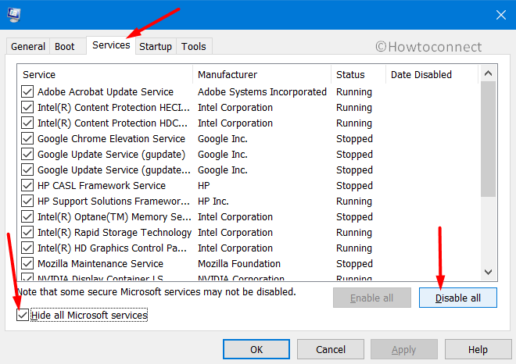Toggle Intel(R) Content Protection HDC service checkbox

pyautogui.click(x=27, y=123)
